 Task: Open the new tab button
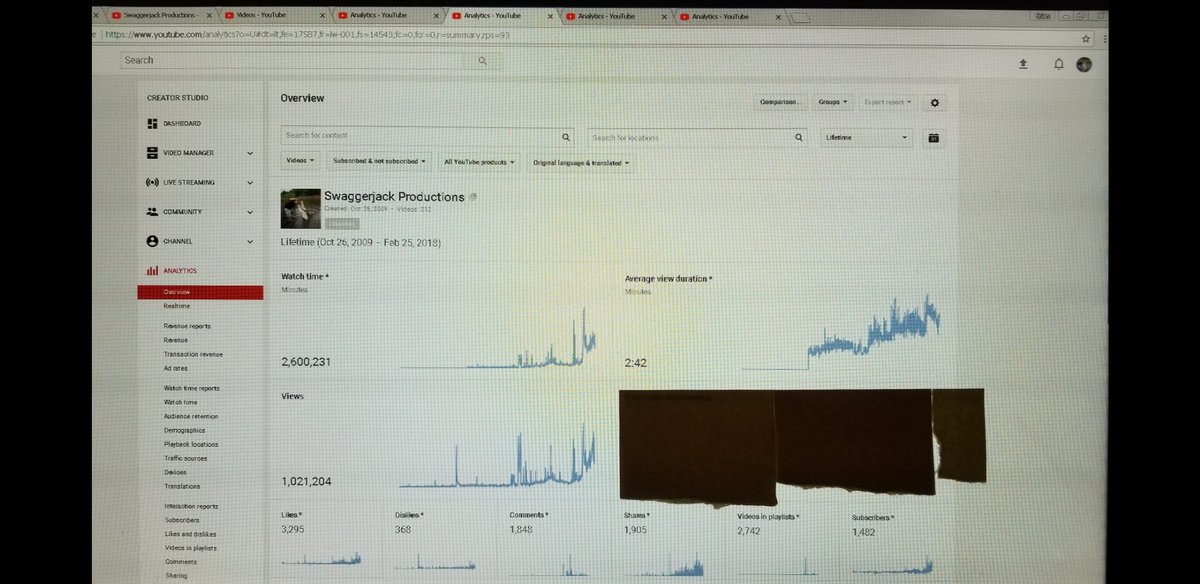coord(801,17)
